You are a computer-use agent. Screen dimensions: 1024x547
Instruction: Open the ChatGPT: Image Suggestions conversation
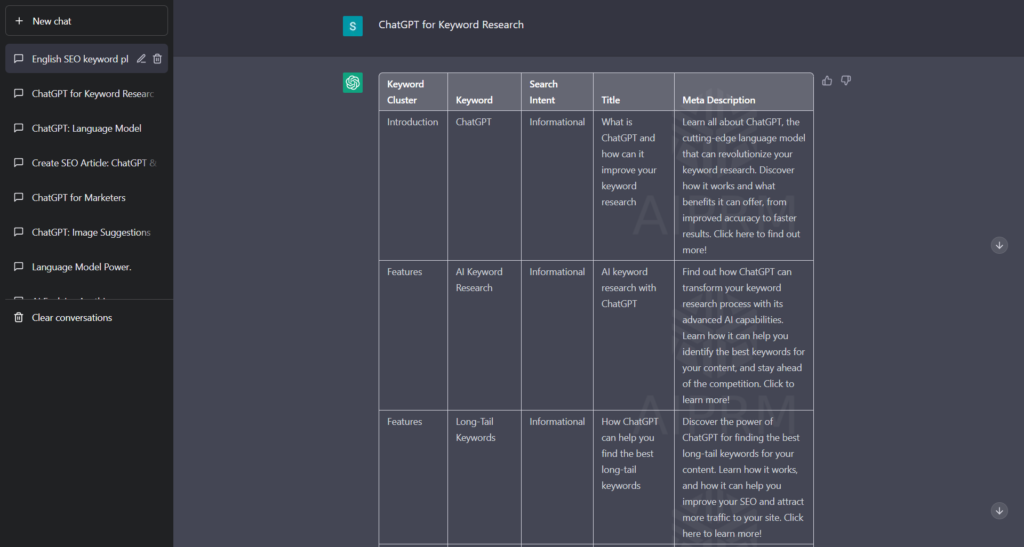[x=86, y=232]
